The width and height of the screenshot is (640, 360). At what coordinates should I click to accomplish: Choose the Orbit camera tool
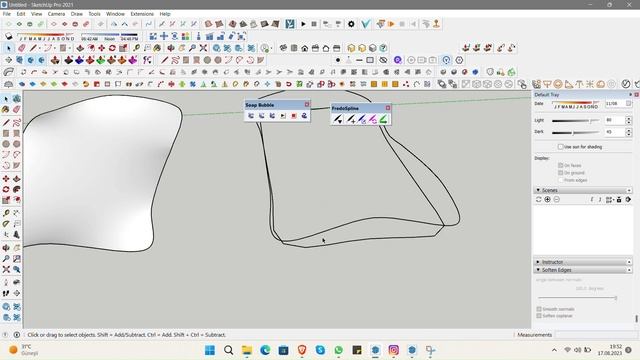(x=171, y=48)
